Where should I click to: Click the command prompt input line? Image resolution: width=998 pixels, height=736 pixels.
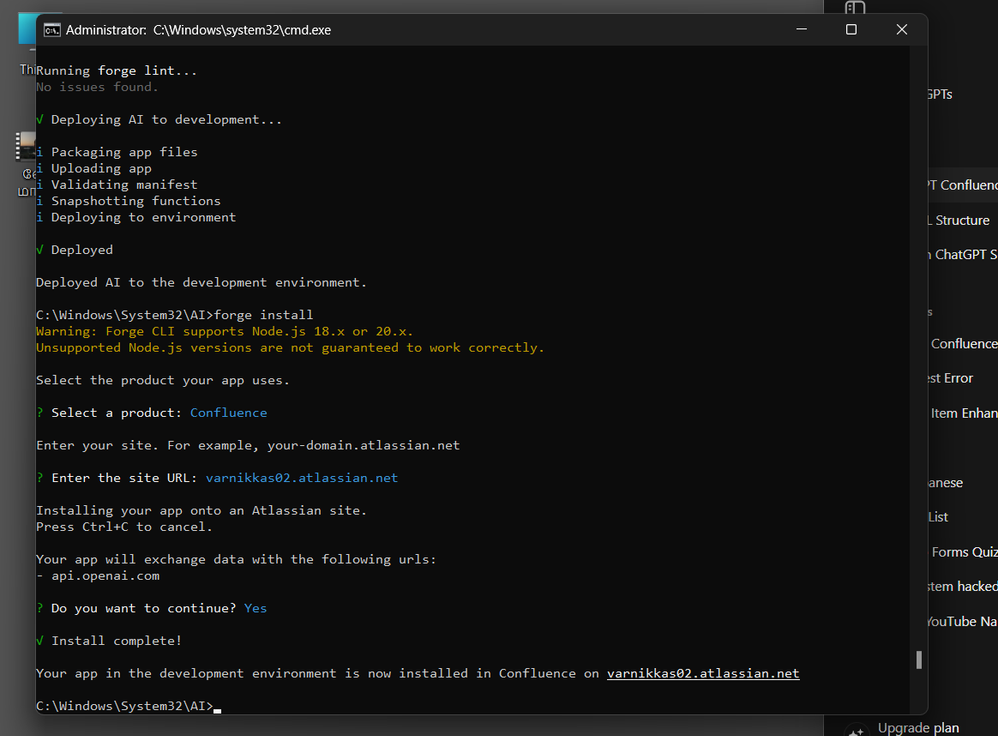129,706
